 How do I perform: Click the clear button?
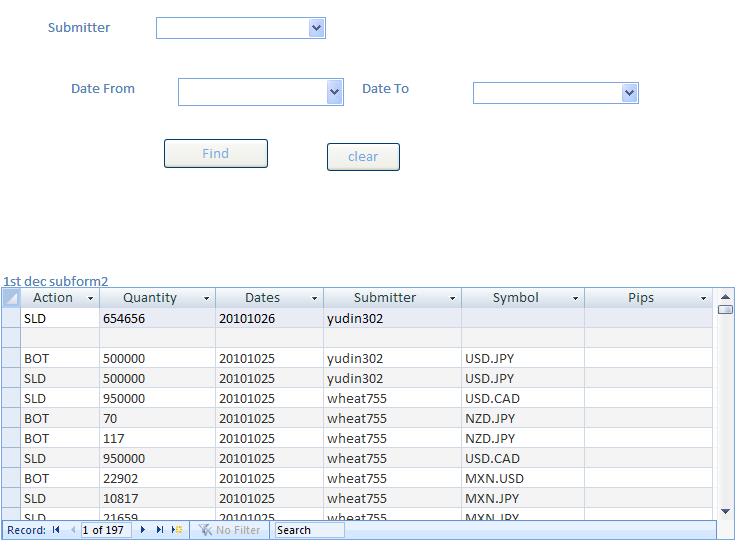click(363, 157)
